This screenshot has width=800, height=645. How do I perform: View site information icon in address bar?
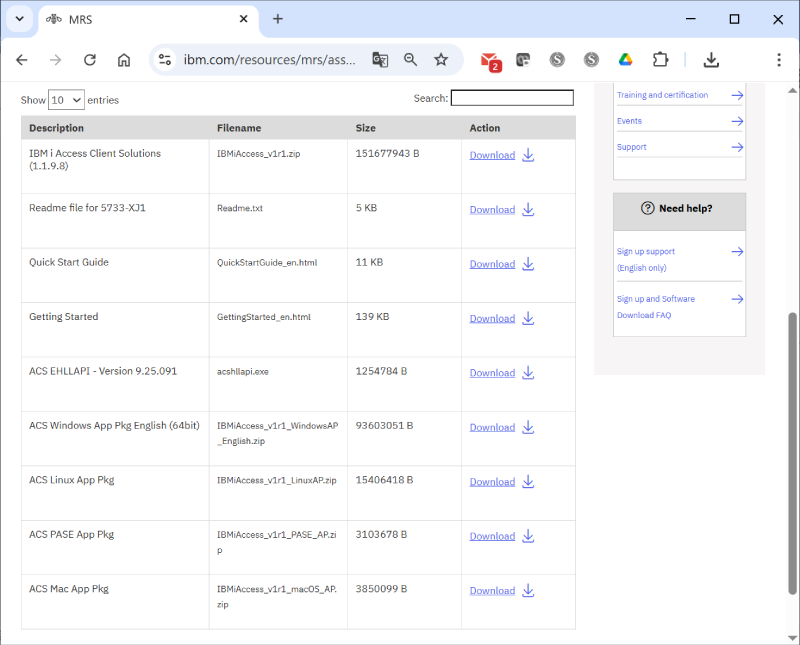(164, 60)
